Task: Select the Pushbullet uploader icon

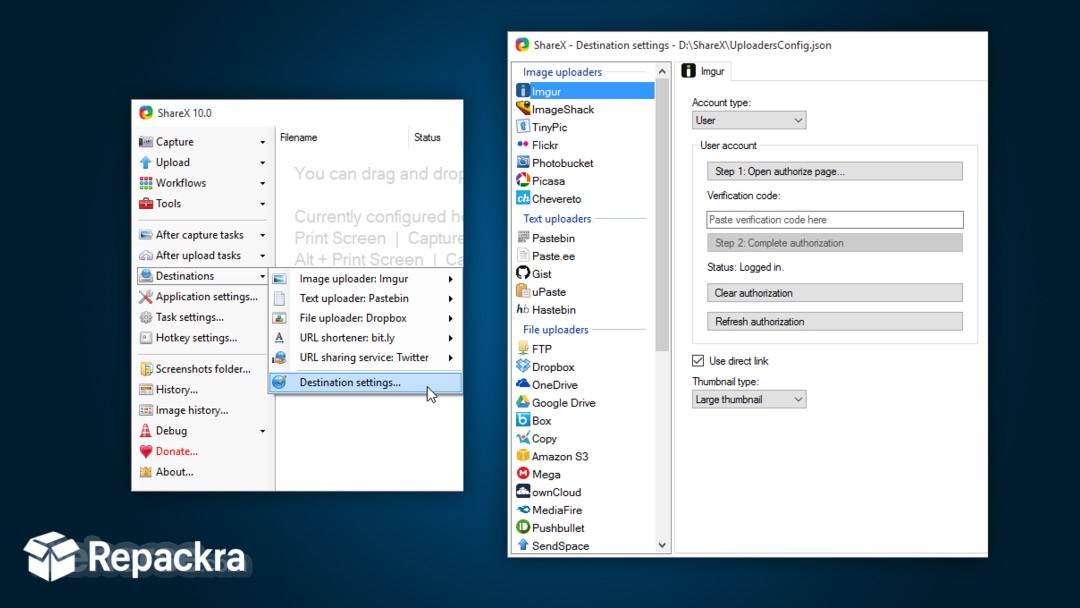Action: coord(523,527)
